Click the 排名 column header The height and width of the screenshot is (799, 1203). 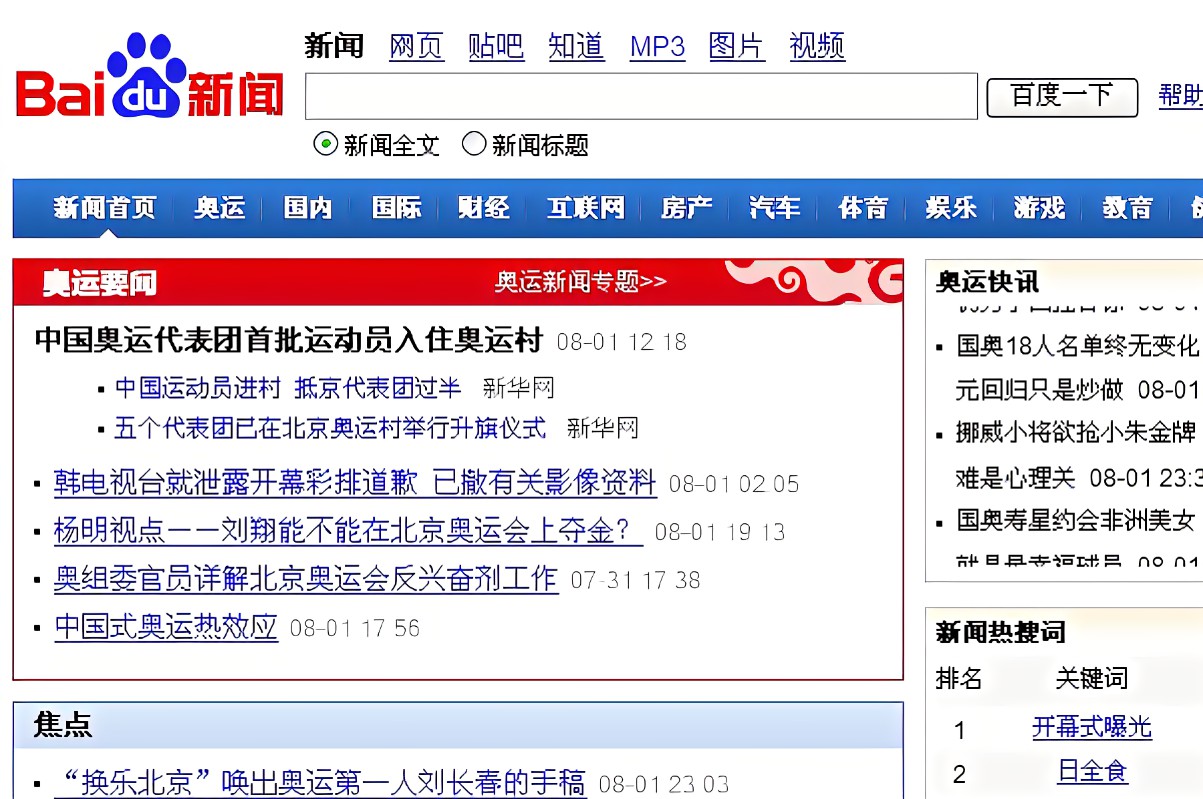tap(959, 679)
